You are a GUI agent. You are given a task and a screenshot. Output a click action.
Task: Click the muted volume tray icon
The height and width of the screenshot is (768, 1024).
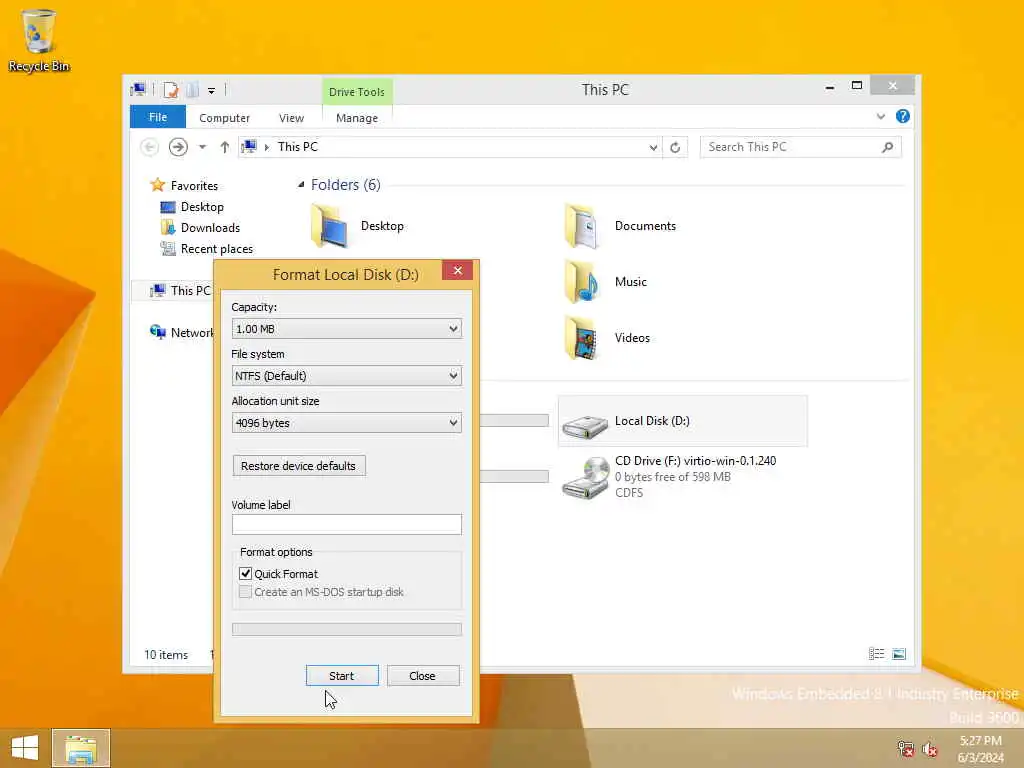point(929,749)
